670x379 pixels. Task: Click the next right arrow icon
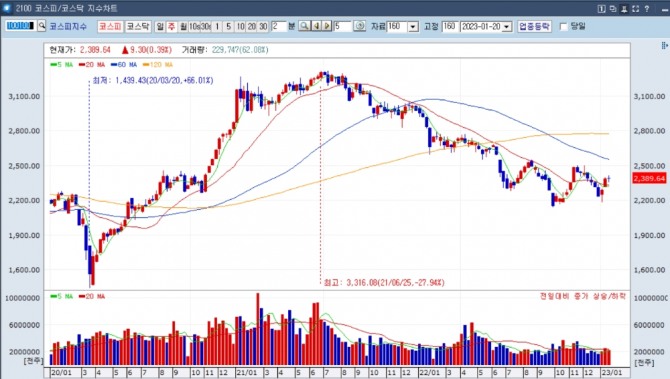pos(327,26)
